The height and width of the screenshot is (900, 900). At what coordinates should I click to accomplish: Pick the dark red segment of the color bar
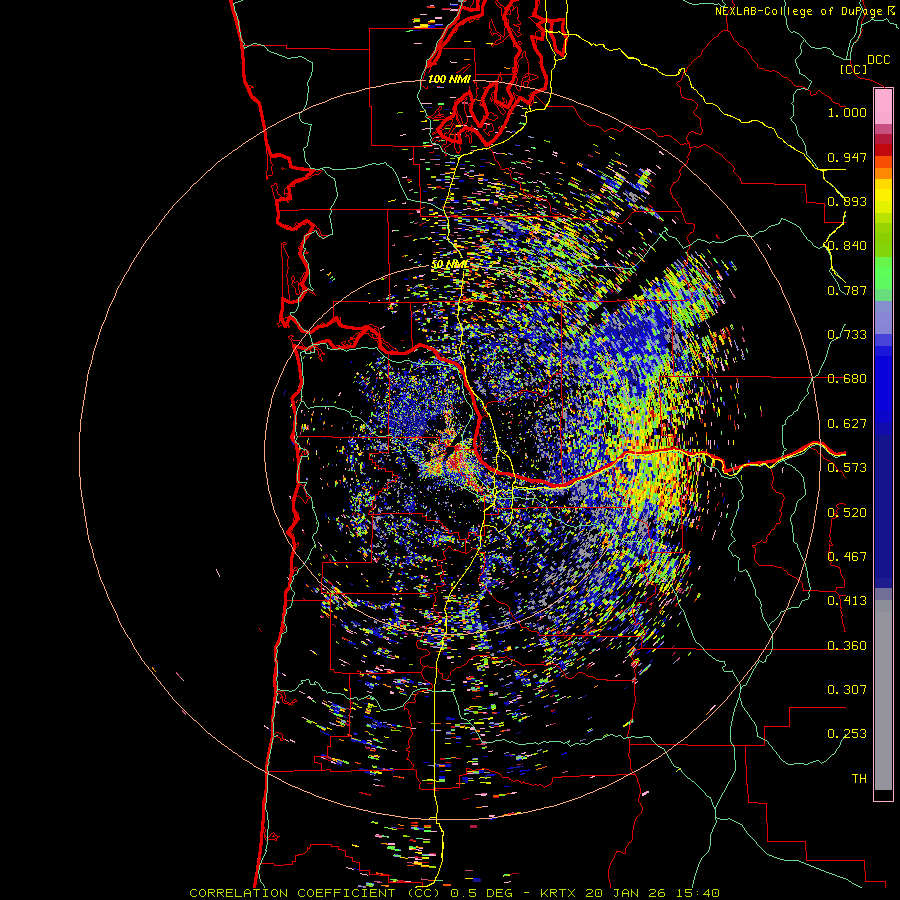click(883, 149)
